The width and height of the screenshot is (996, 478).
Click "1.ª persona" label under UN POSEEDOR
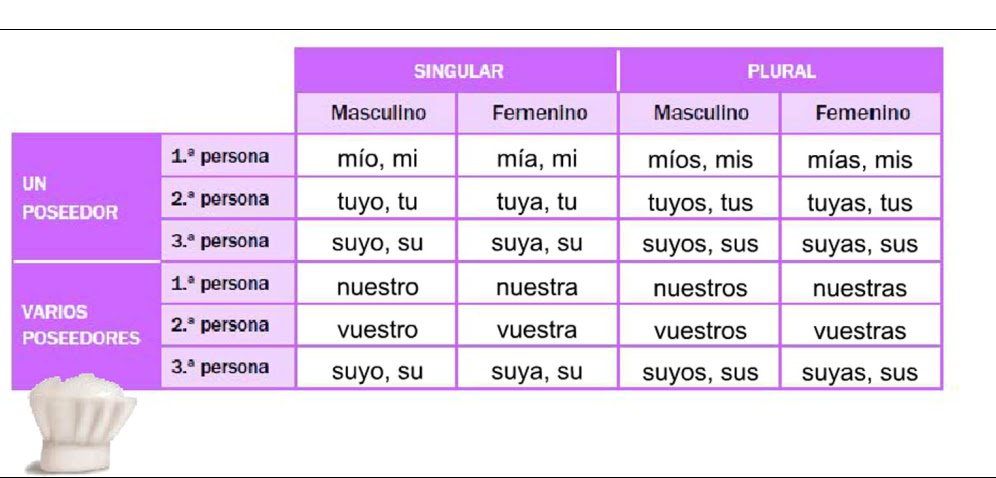[x=228, y=156]
